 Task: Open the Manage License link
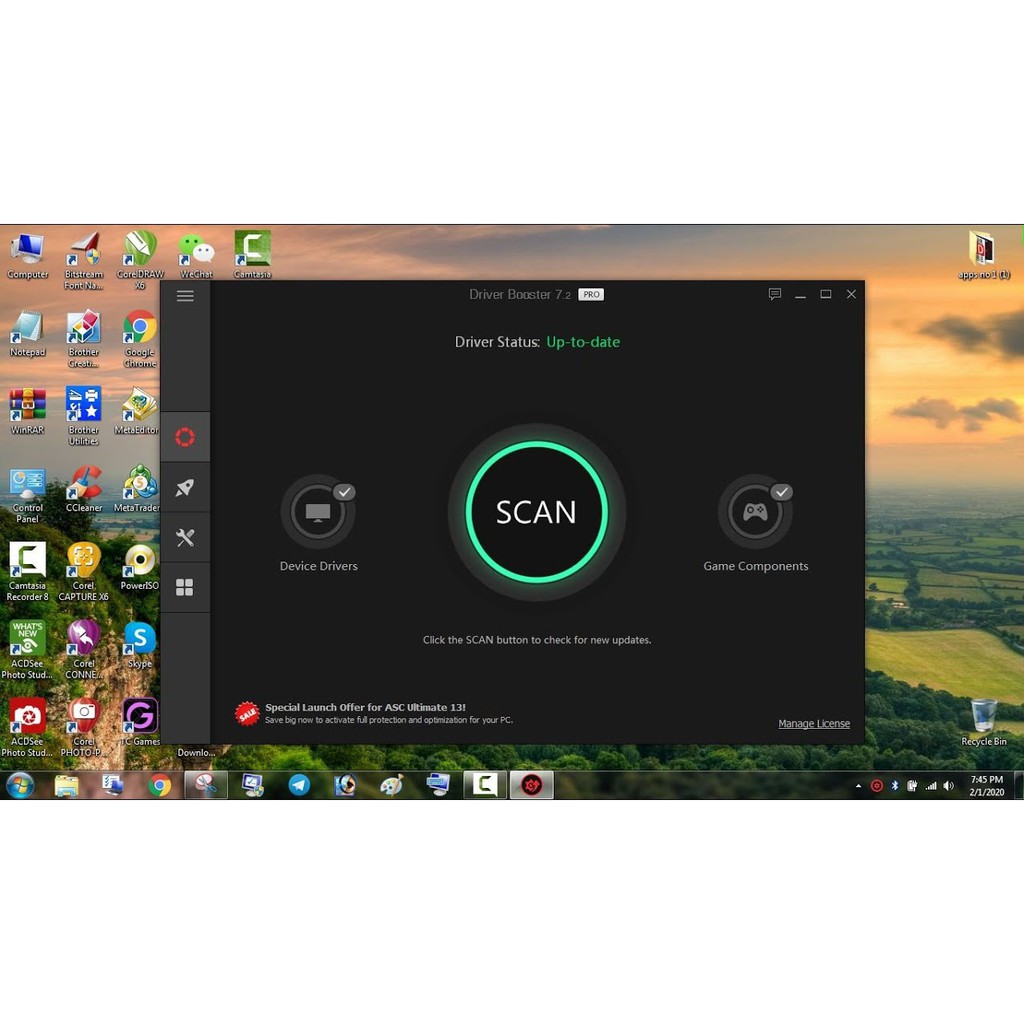click(x=814, y=724)
